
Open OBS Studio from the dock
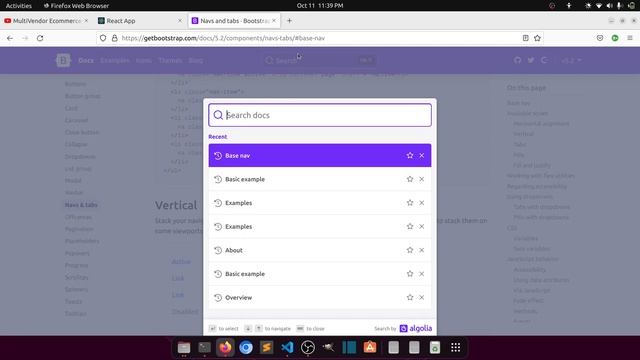pyautogui.click(x=308, y=347)
